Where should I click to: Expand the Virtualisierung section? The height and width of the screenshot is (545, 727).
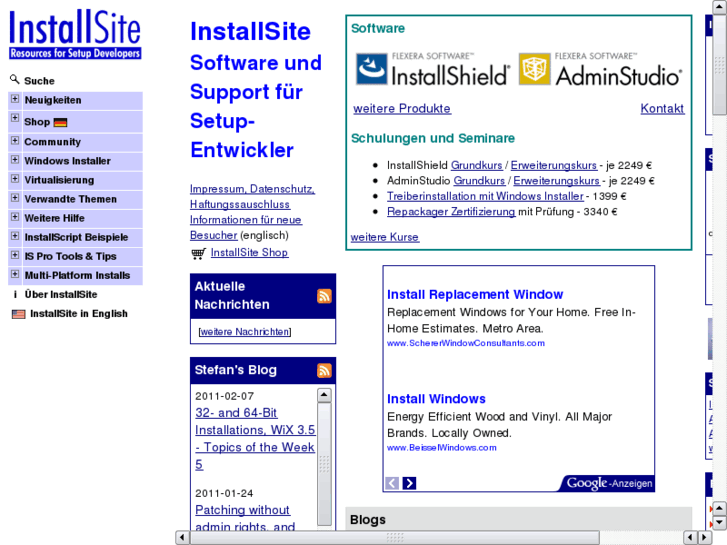click(x=15, y=179)
